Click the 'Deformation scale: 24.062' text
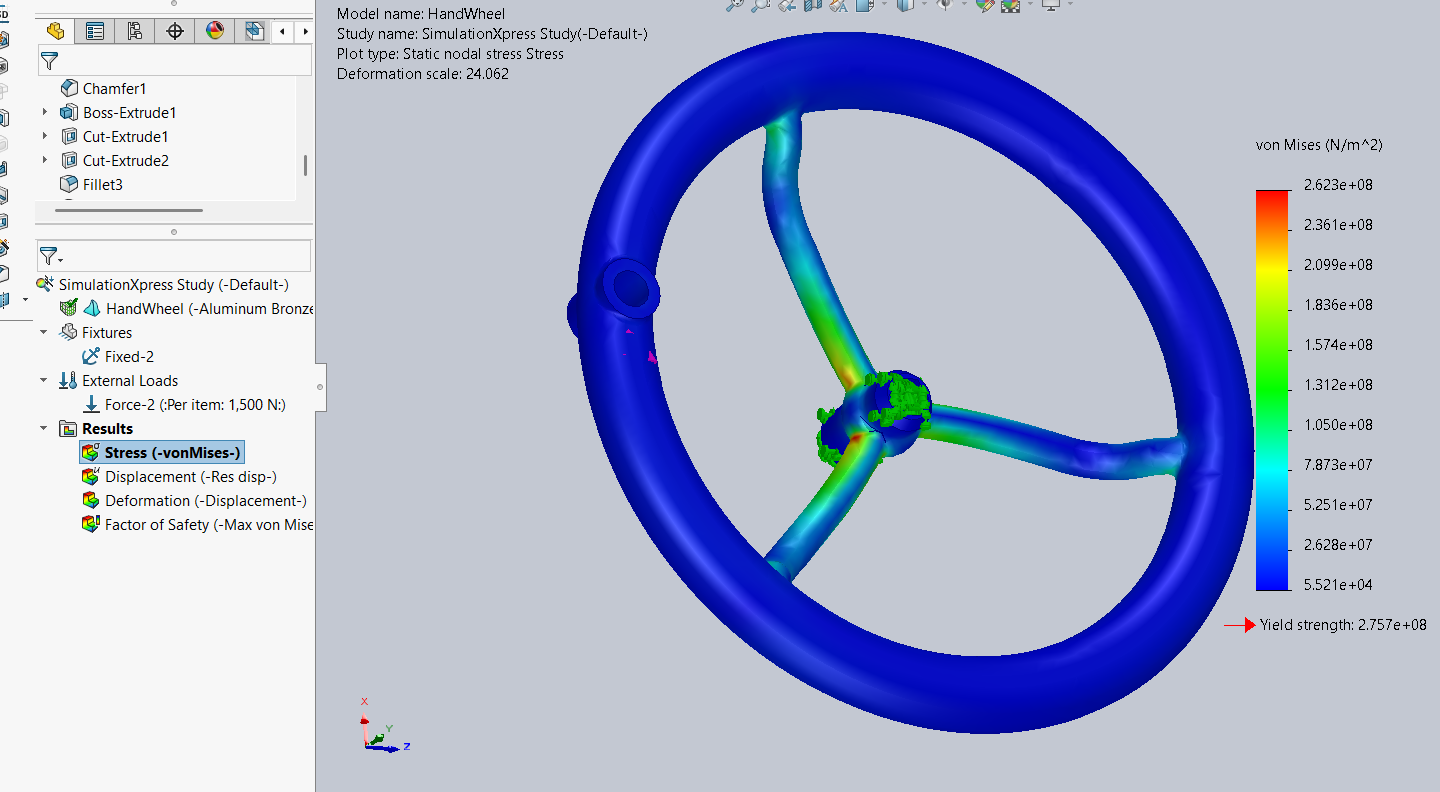 (x=423, y=74)
